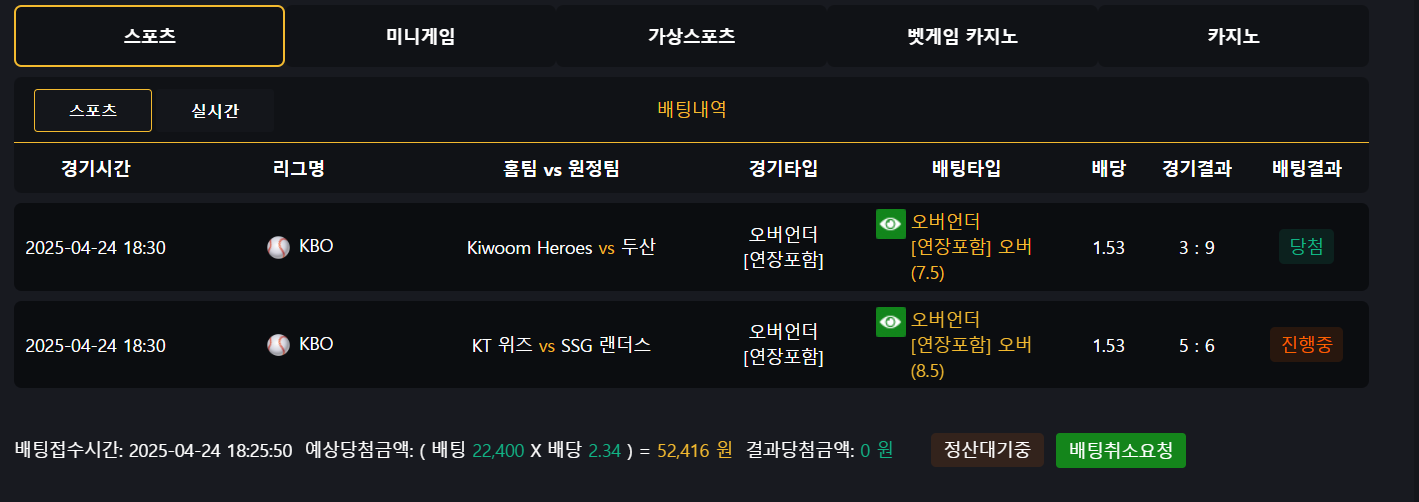Switch to the 실시간 sub-tab
This screenshot has width=1419, height=502.
coord(215,110)
